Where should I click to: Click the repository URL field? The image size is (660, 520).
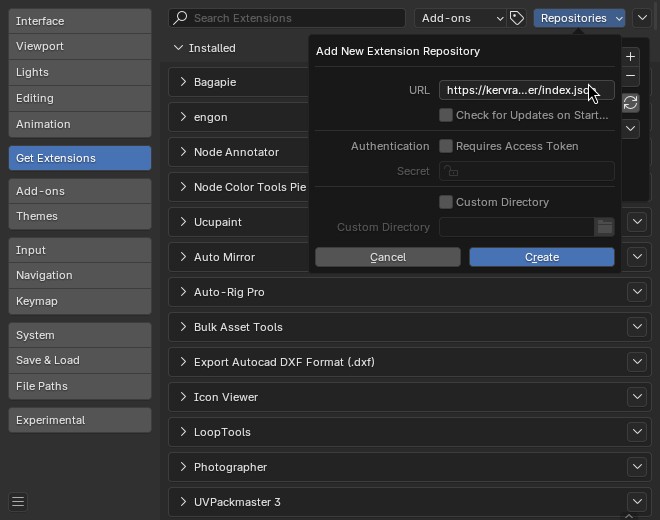point(527,90)
